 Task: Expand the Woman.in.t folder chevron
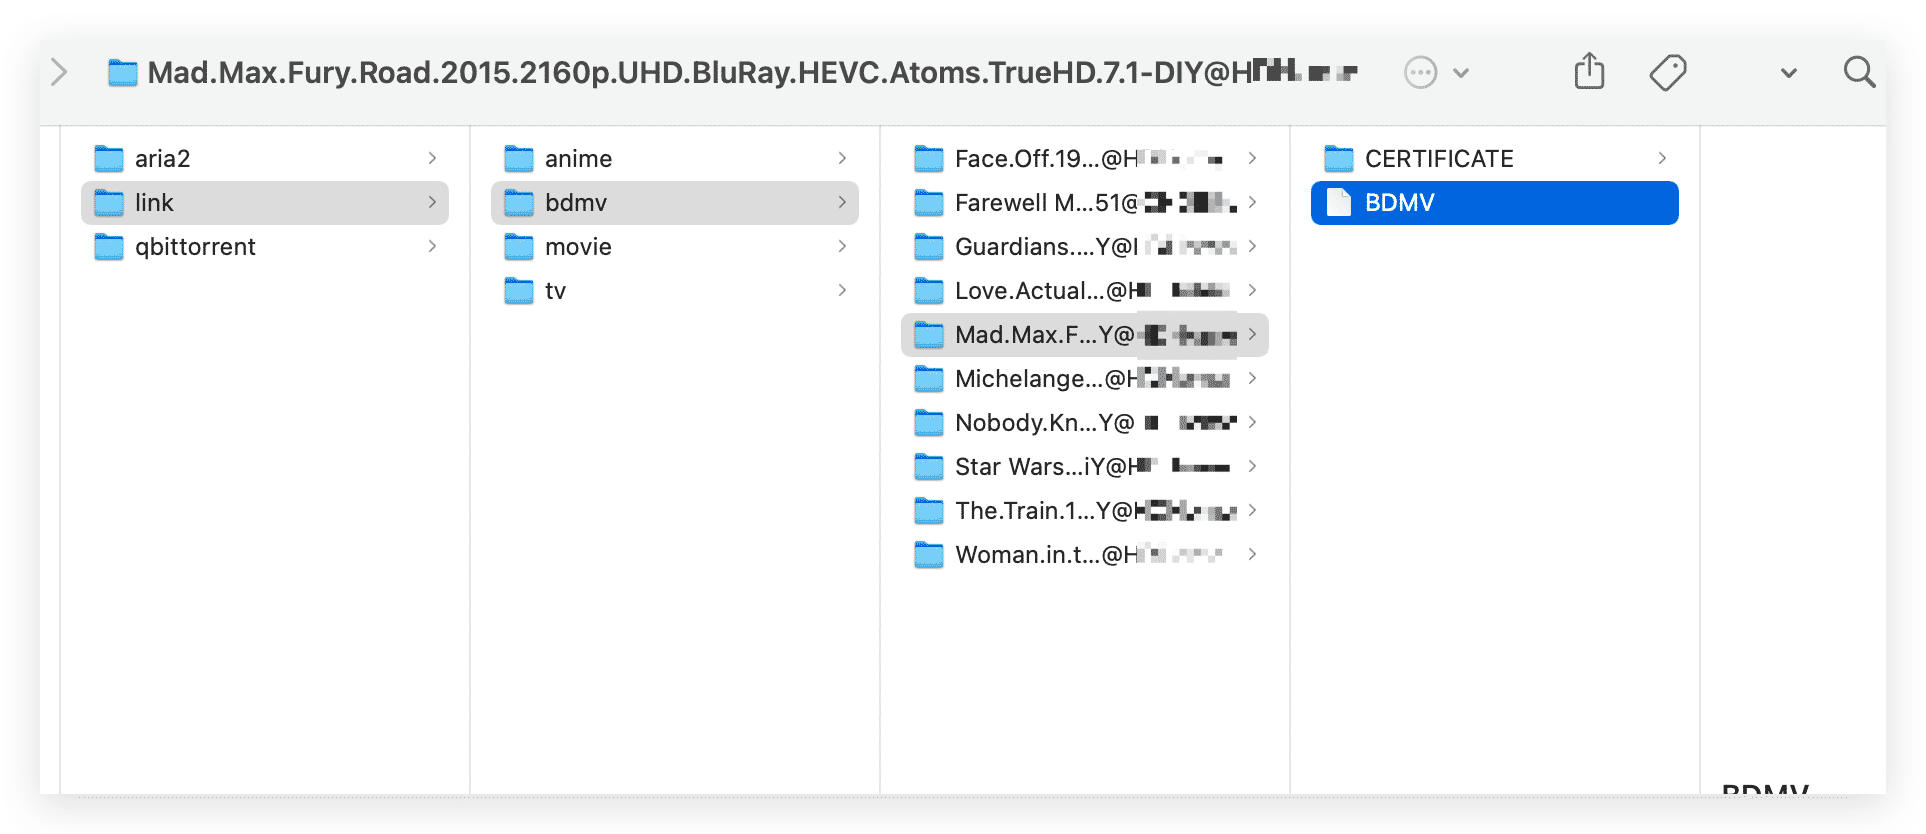tap(1252, 555)
